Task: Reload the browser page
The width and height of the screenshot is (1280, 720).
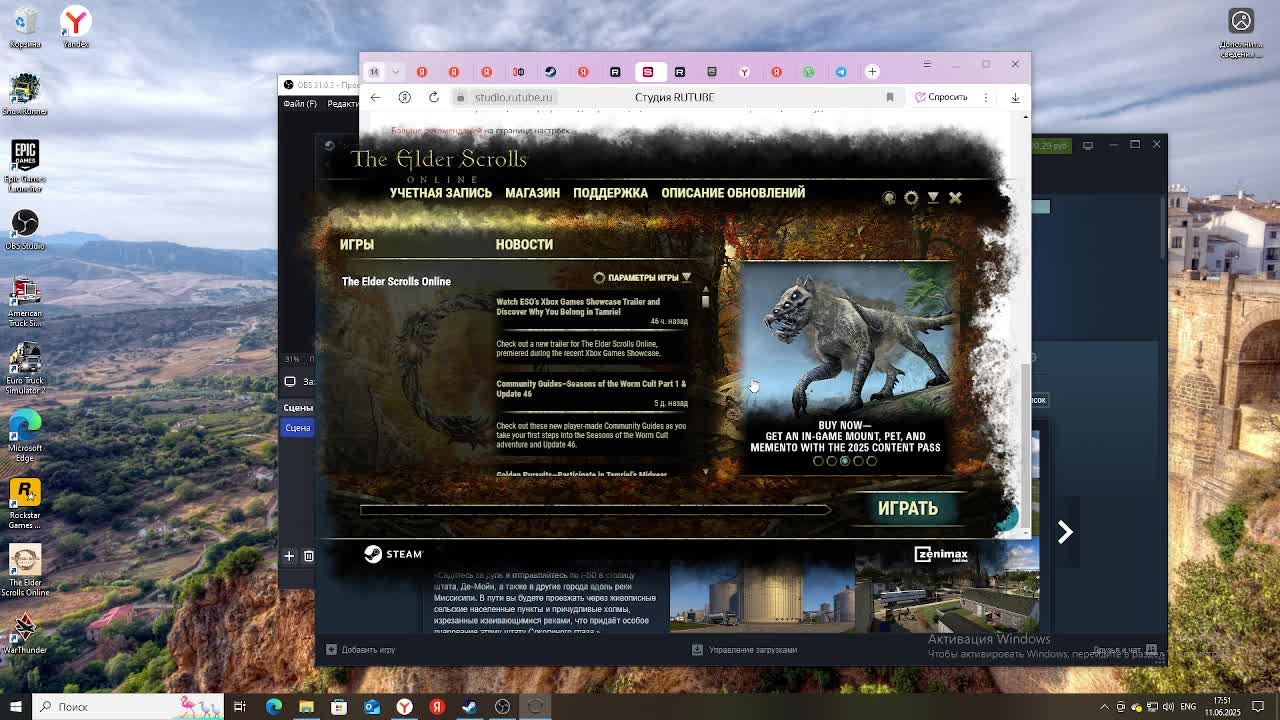Action: pos(434,97)
